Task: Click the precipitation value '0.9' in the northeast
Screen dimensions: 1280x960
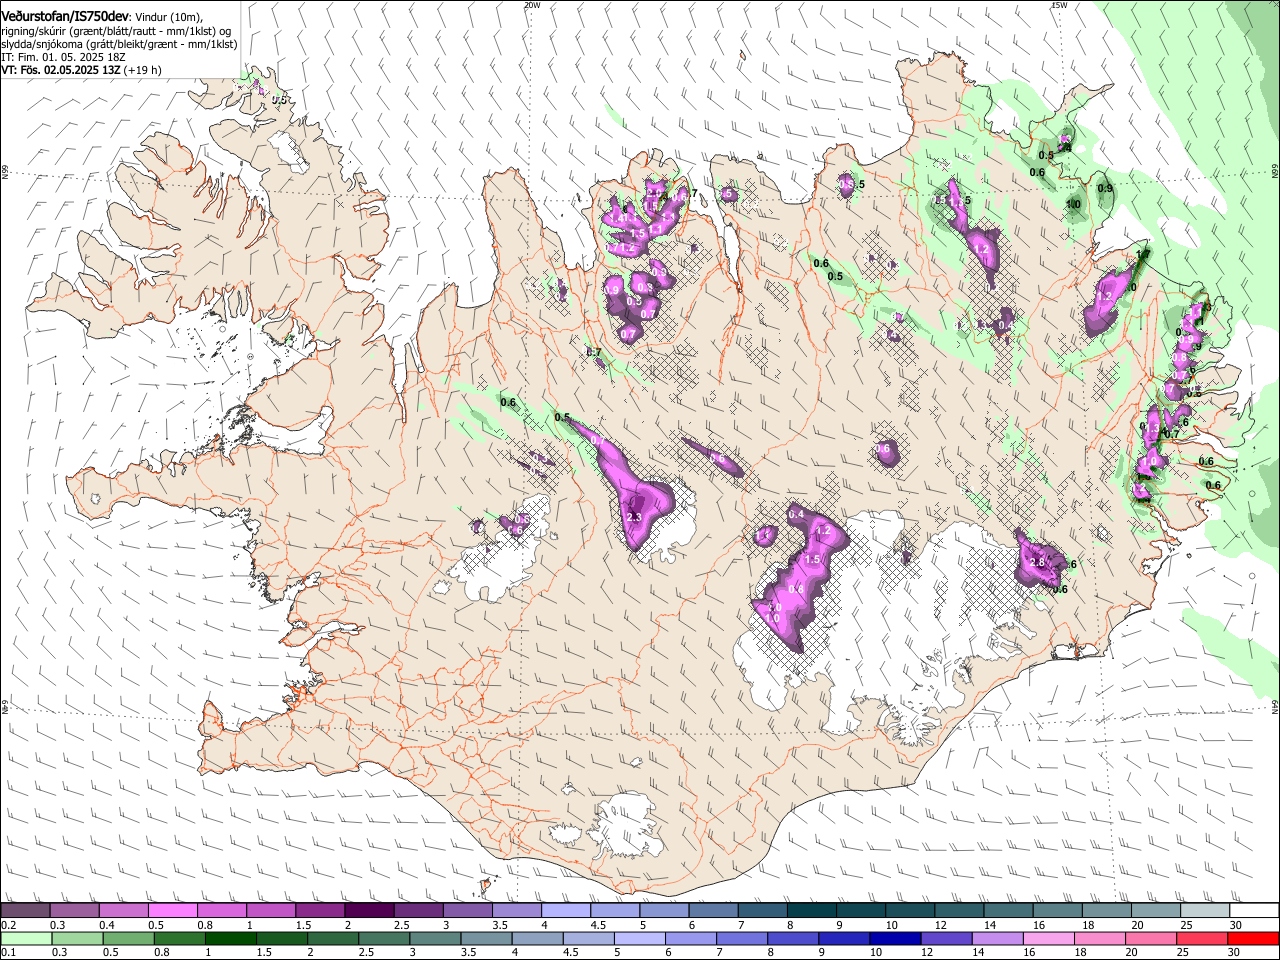Action: click(x=1105, y=188)
